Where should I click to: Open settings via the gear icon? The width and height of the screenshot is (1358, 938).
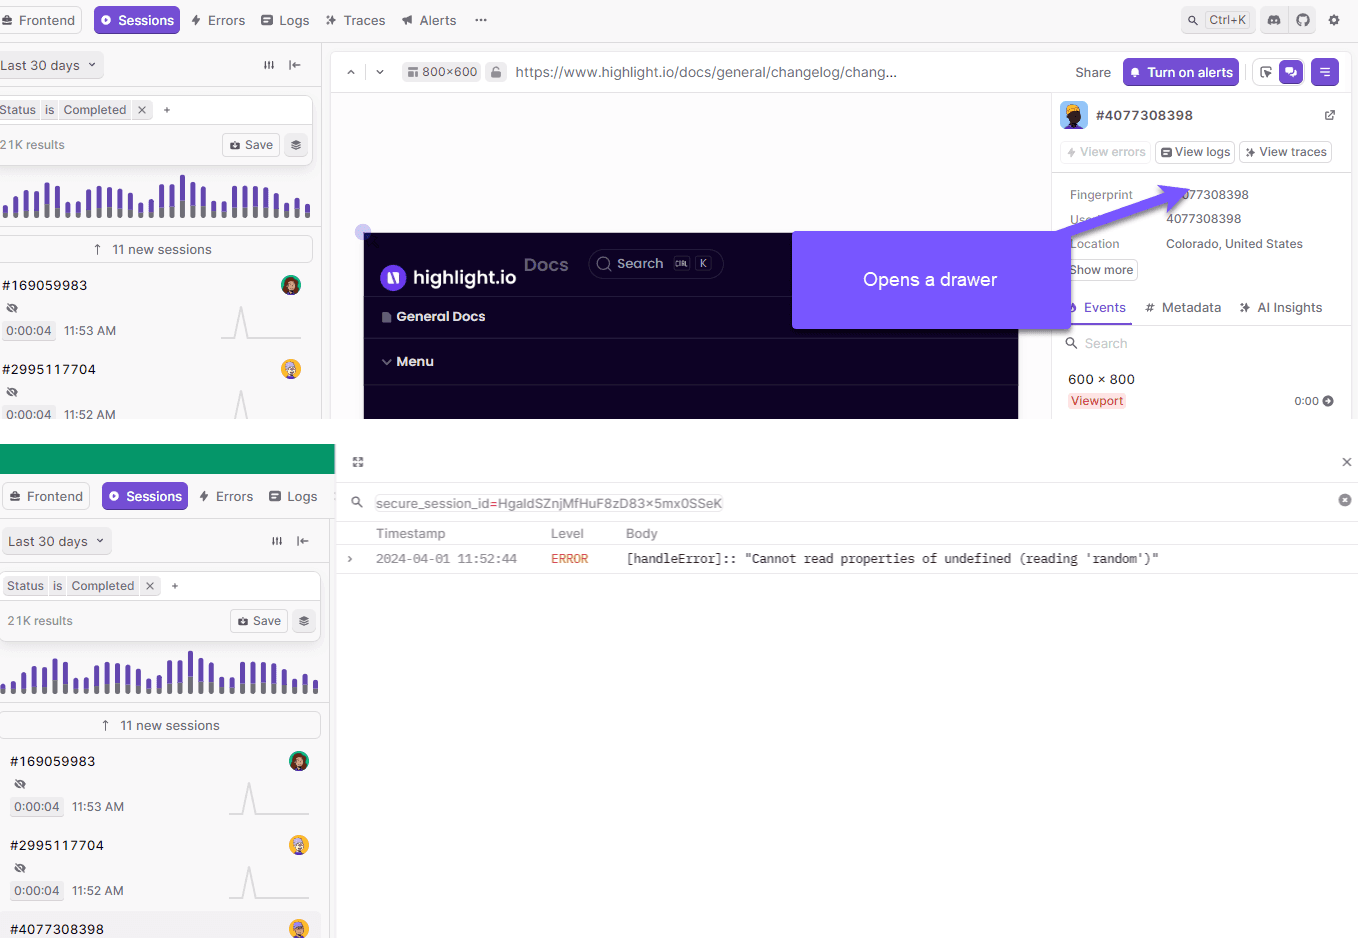coord(1334,20)
